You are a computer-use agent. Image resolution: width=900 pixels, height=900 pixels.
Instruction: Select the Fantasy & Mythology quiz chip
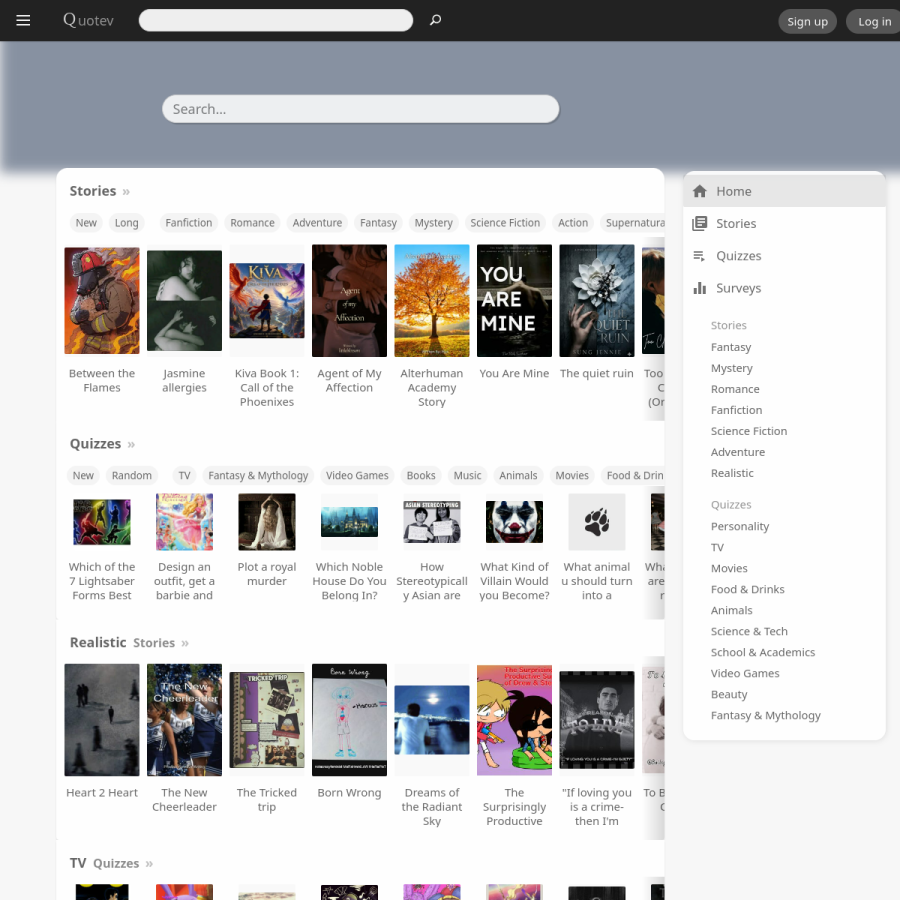pos(258,475)
